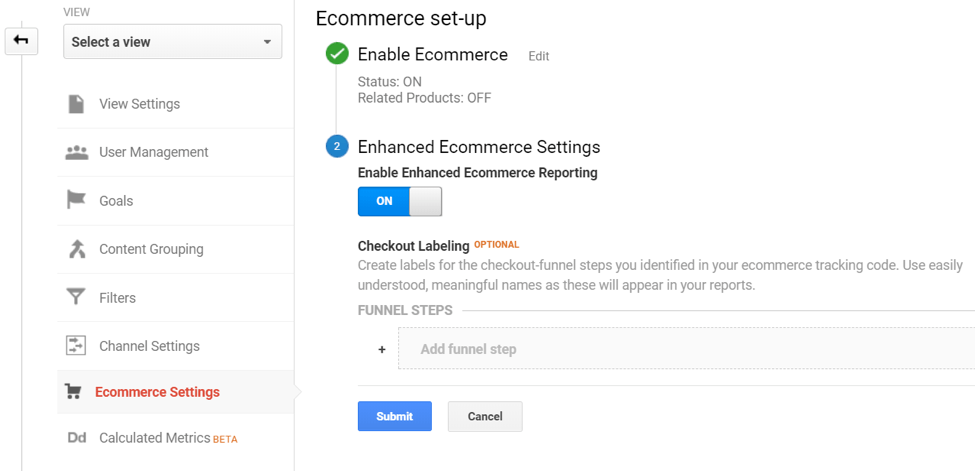Click the Calculated Metrics Dd icon
The image size is (975, 471).
(76, 438)
